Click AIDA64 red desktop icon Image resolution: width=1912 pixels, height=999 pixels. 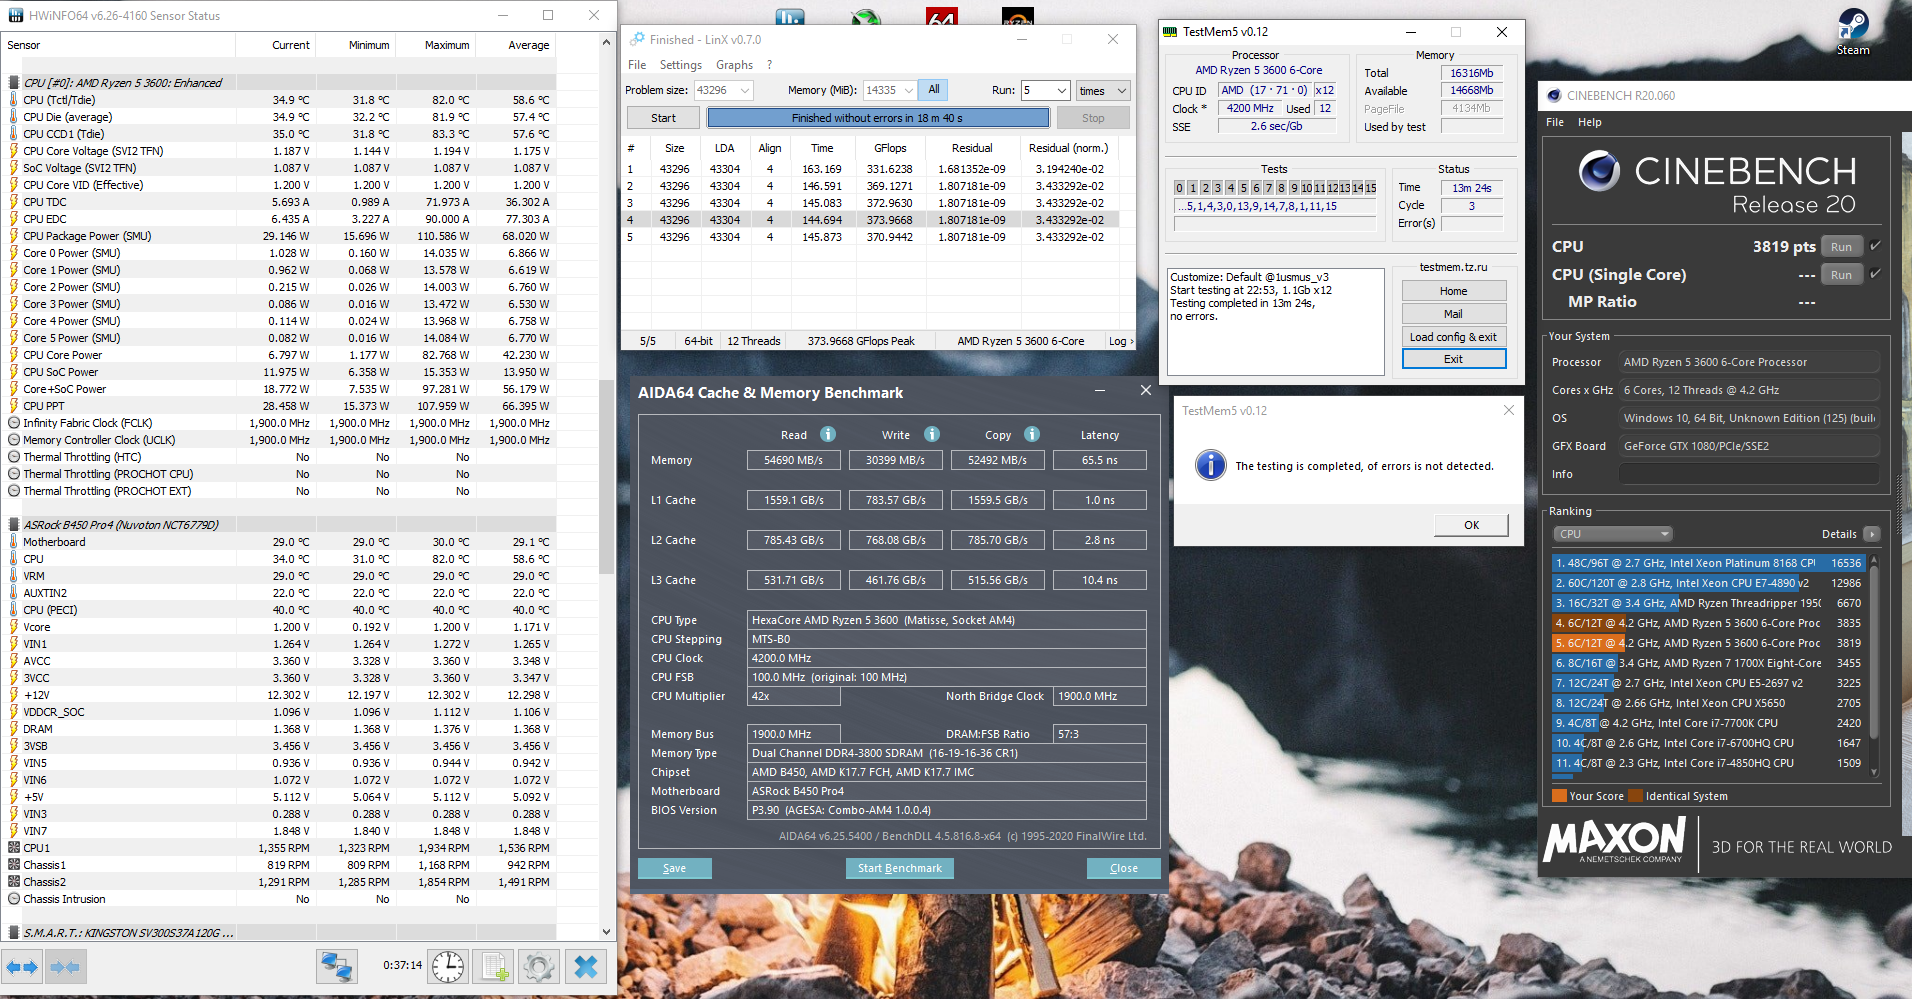tap(942, 16)
